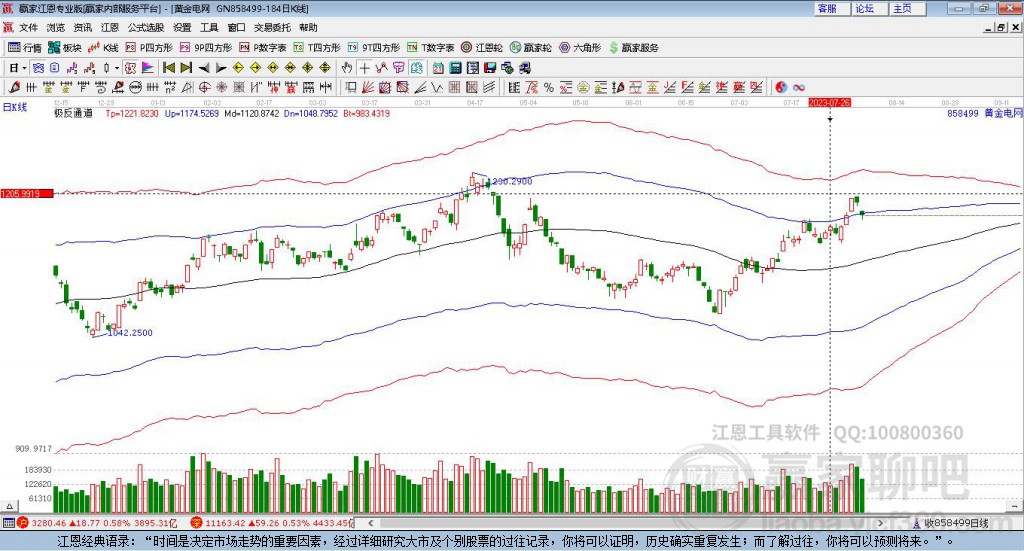Select the percent % retracement tool
Image resolution: width=1024 pixels, height=551 pixels.
pos(549,87)
